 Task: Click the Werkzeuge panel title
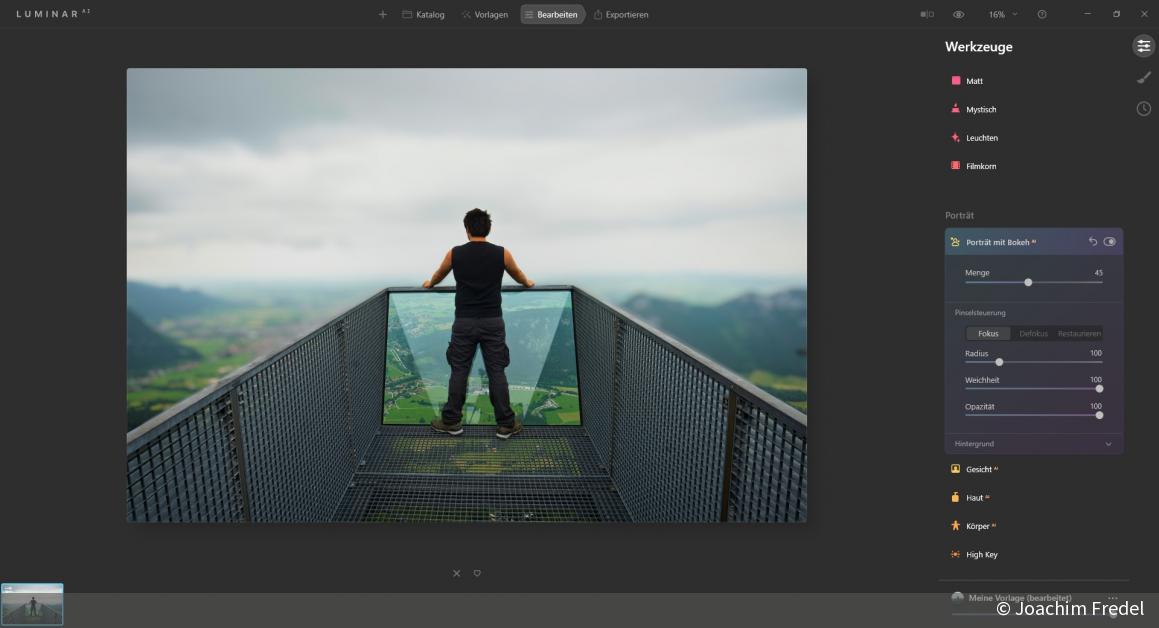pyautogui.click(x=979, y=47)
